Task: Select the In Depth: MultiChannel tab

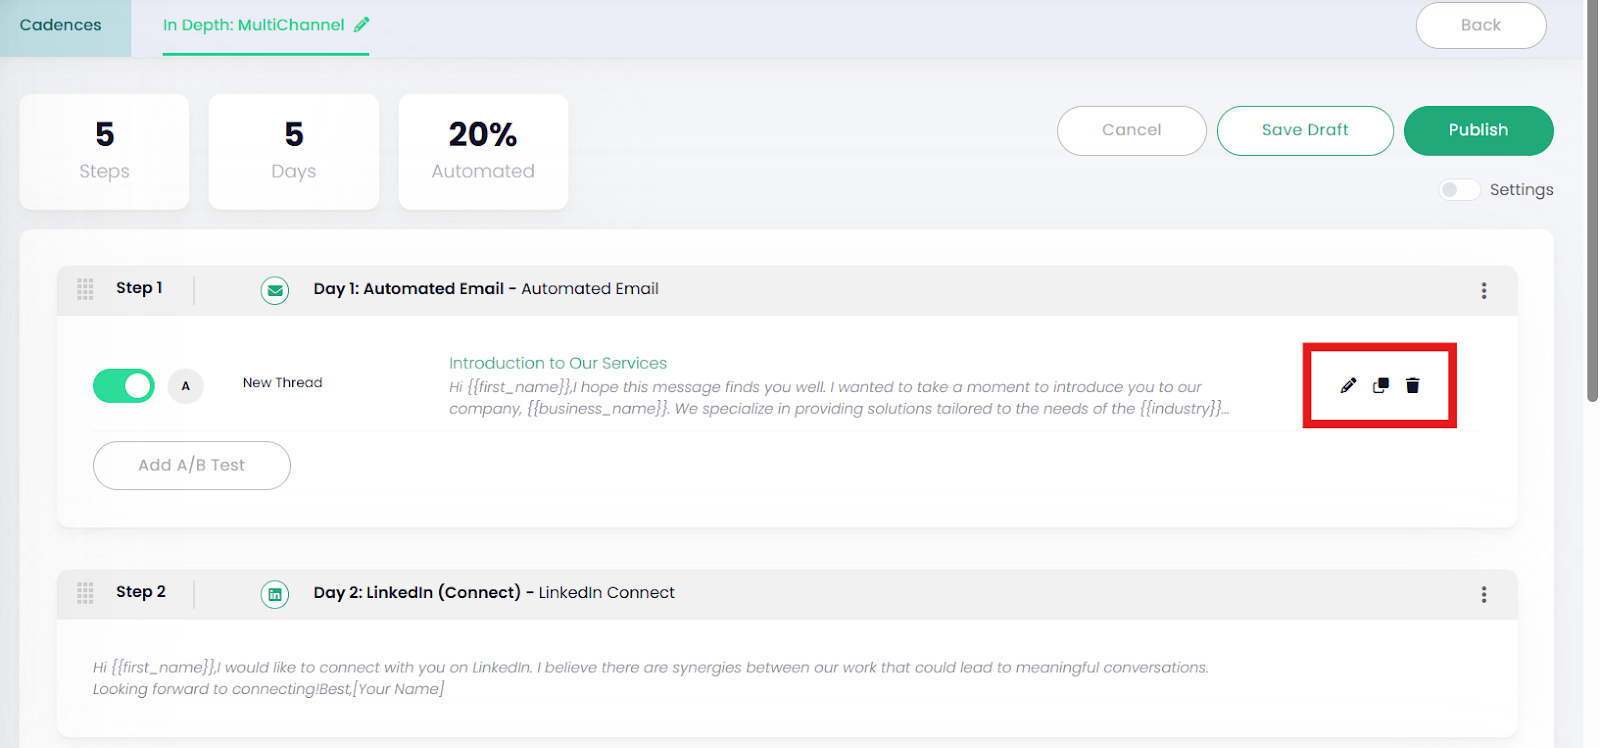Action: point(253,25)
